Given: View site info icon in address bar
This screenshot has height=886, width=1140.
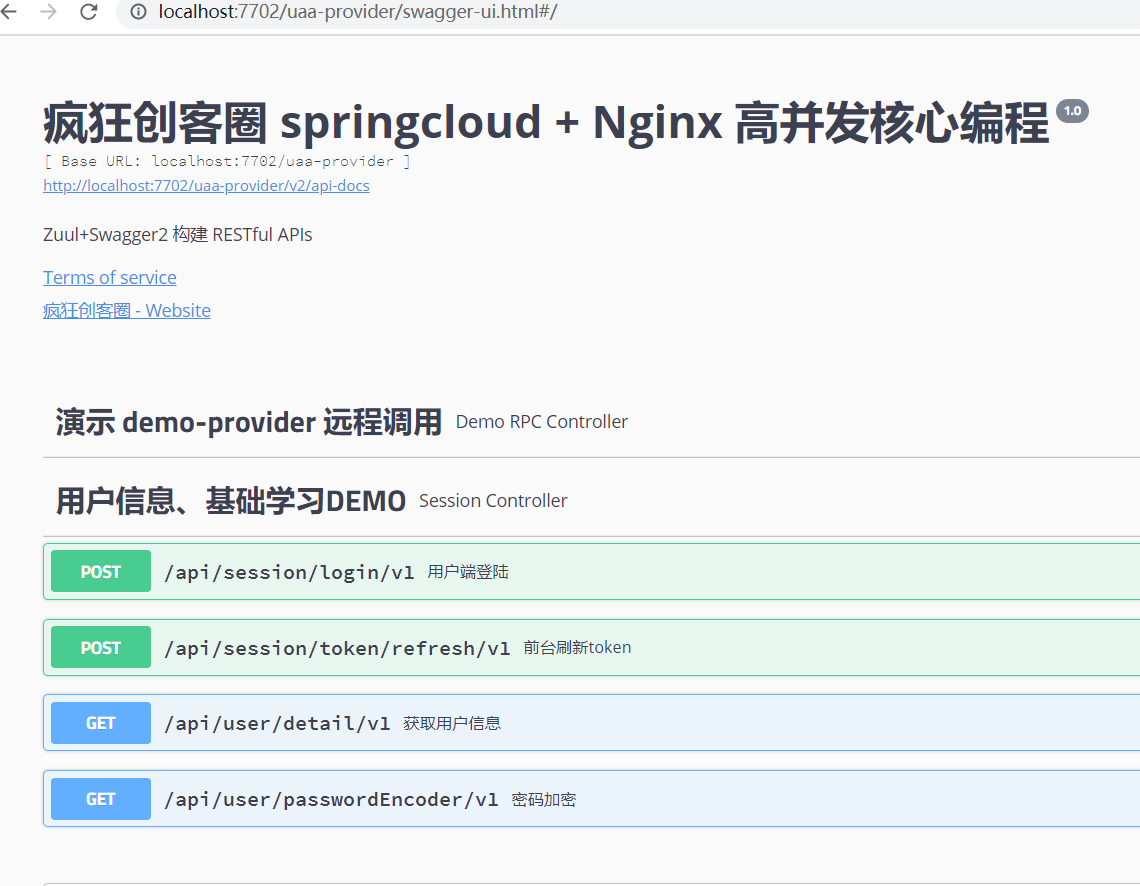Looking at the screenshot, I should coord(138,12).
